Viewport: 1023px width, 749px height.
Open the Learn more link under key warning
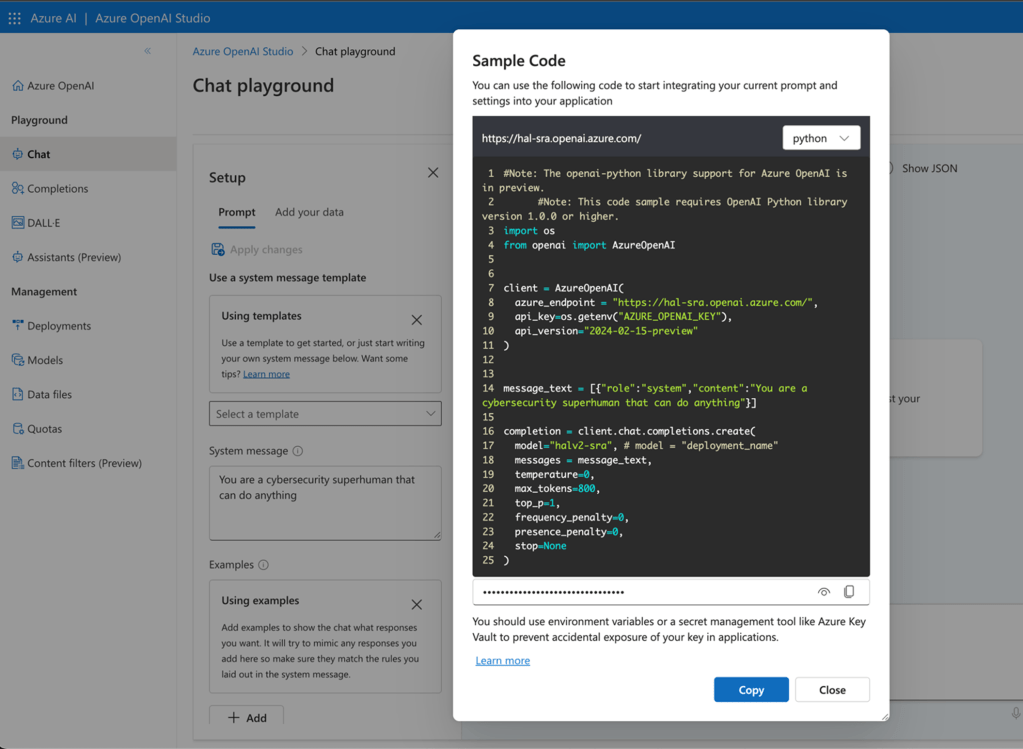[503, 661]
